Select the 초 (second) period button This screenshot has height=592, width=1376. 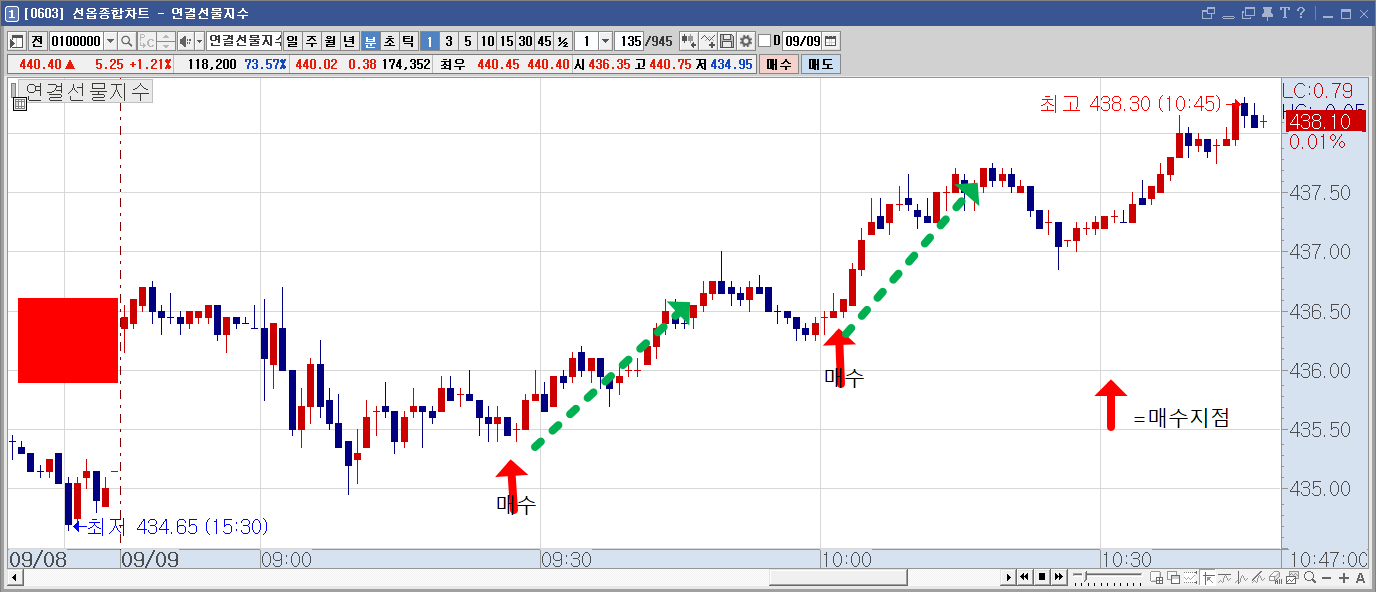click(x=389, y=41)
